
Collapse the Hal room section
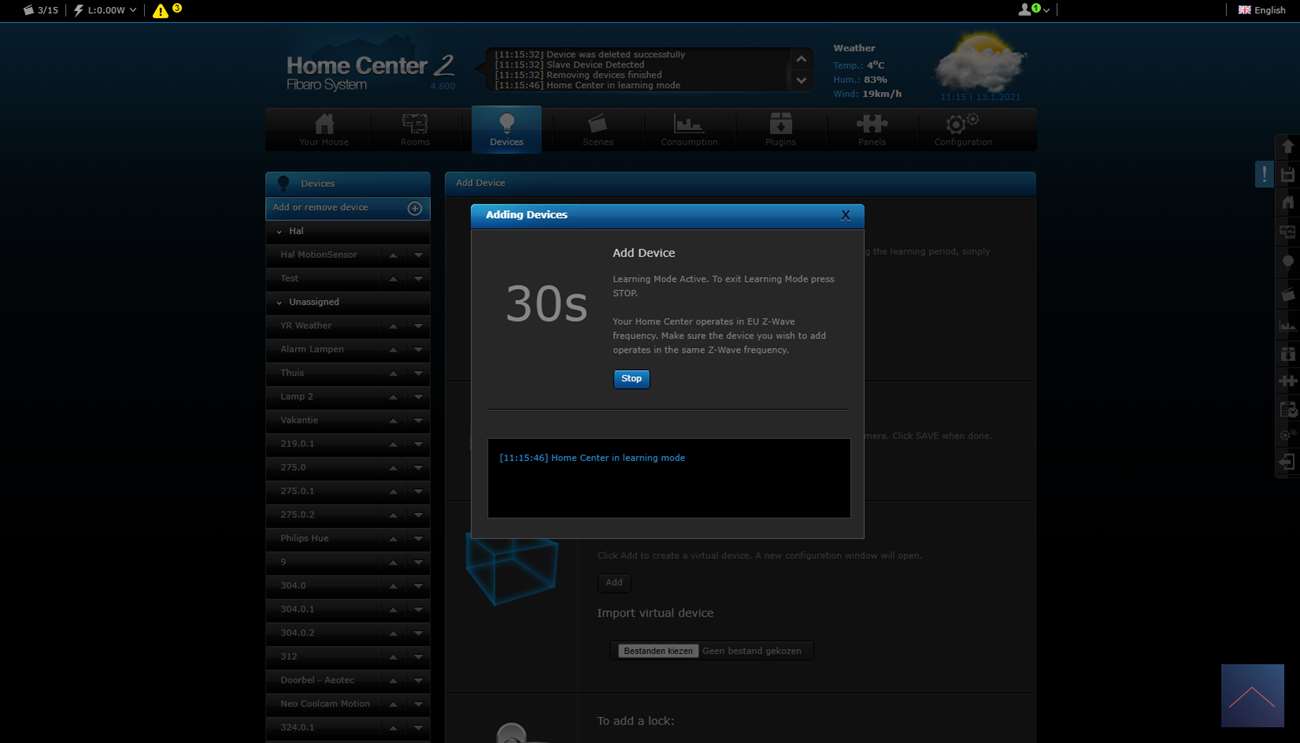279,232
